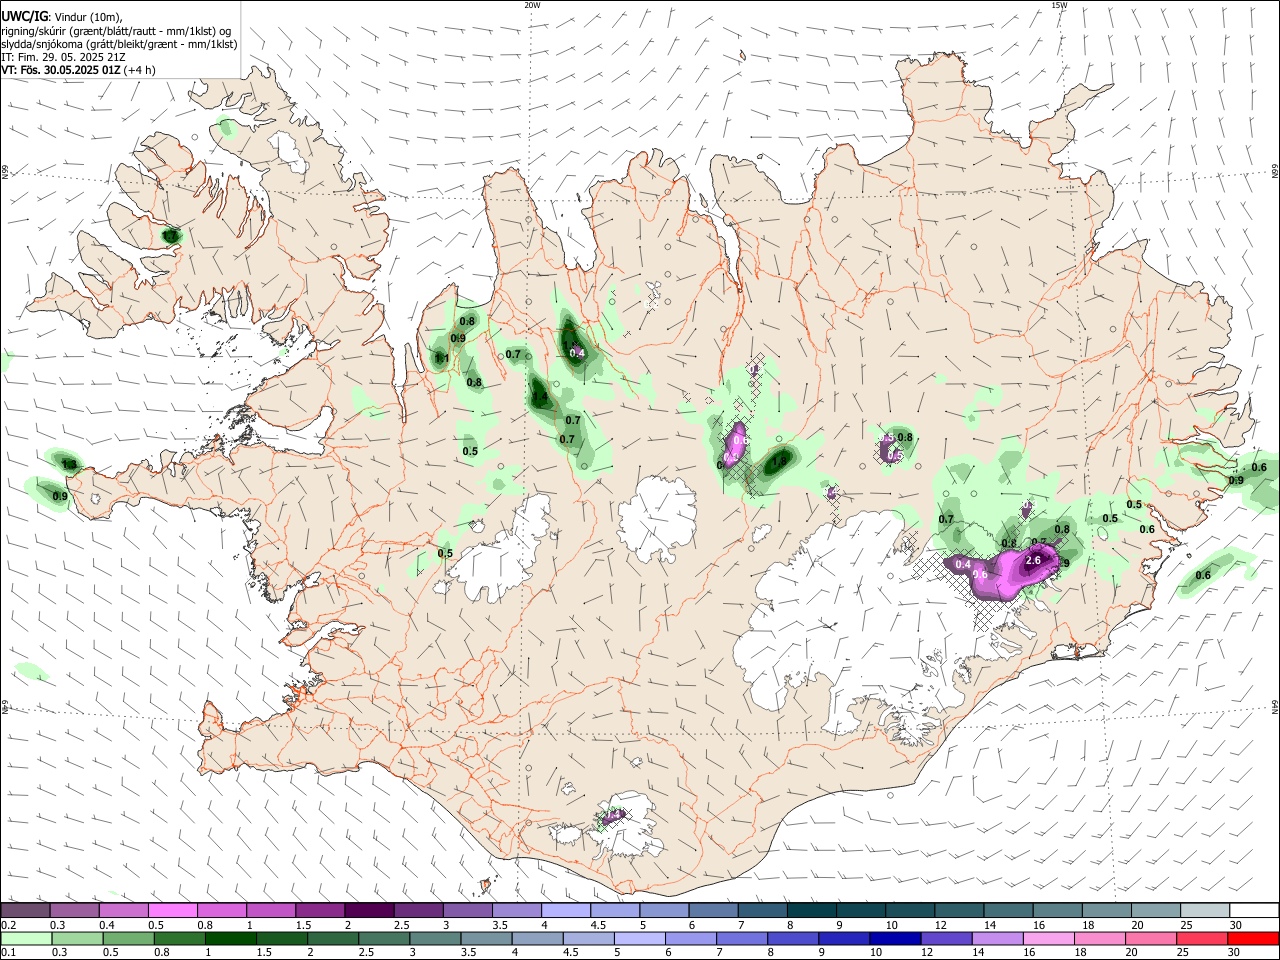This screenshot has height=960, width=1280.
Task: Click the 1.4 rain value in the dark green cell
Action: click(x=540, y=397)
